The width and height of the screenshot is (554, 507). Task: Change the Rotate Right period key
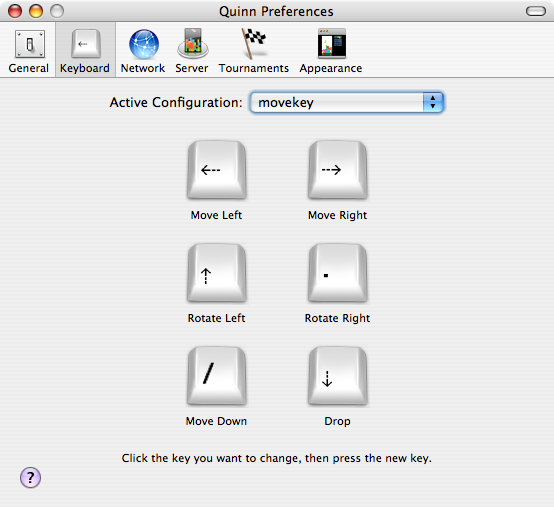pos(338,273)
